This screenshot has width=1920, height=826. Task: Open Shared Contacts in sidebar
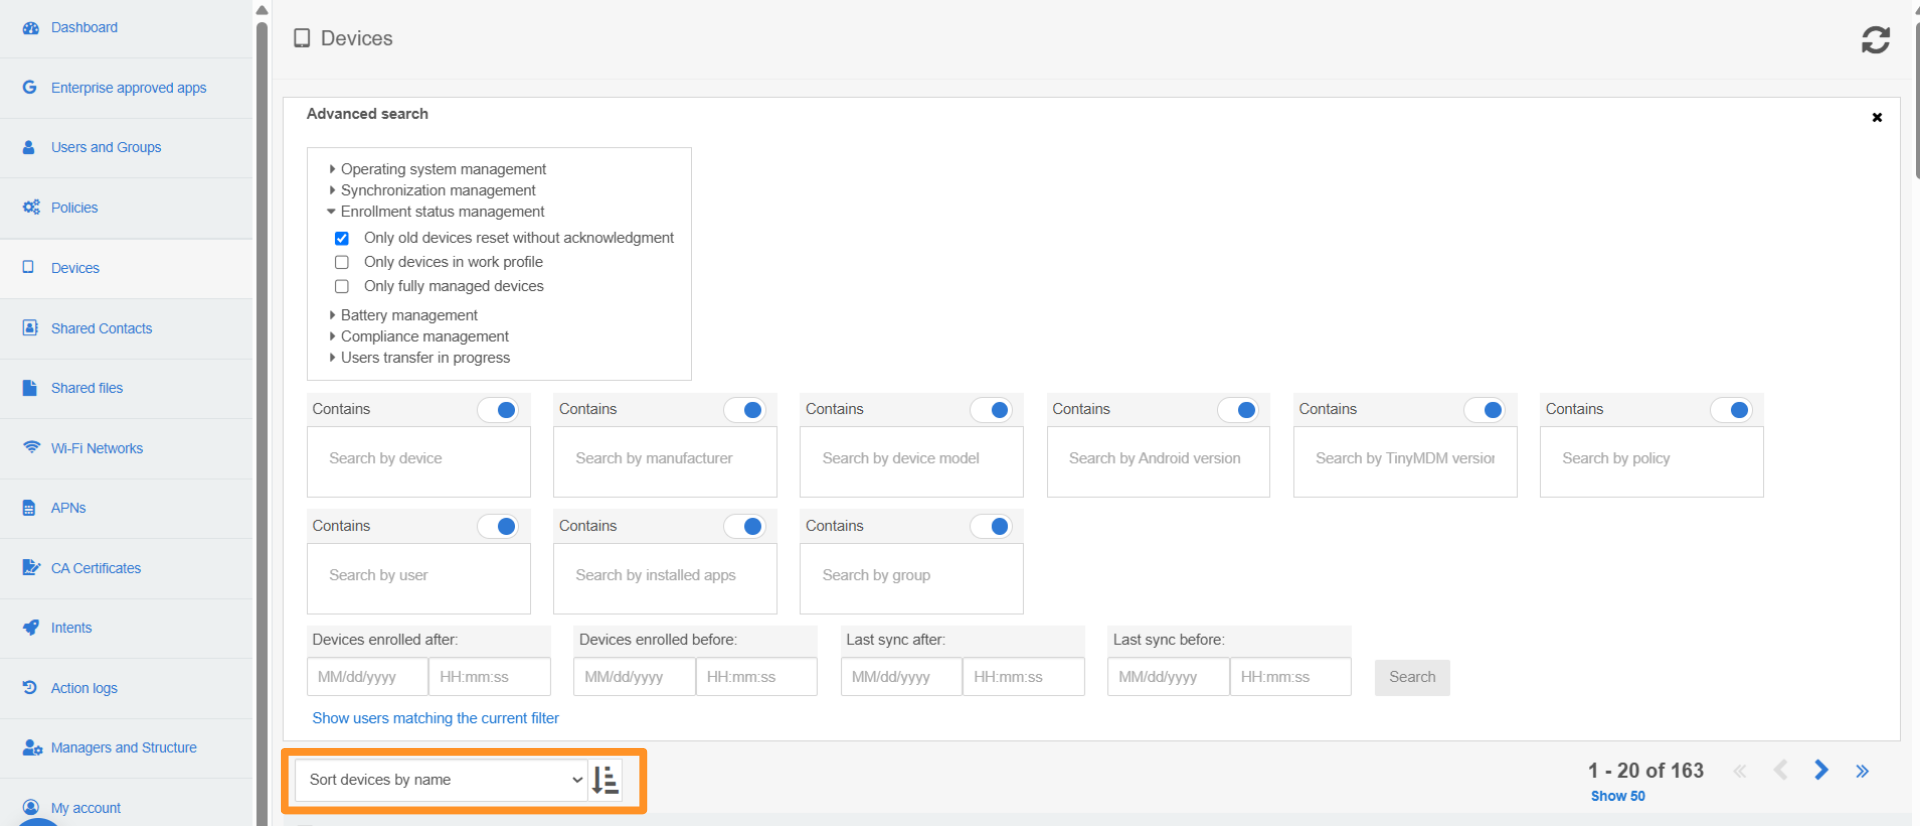pos(101,328)
